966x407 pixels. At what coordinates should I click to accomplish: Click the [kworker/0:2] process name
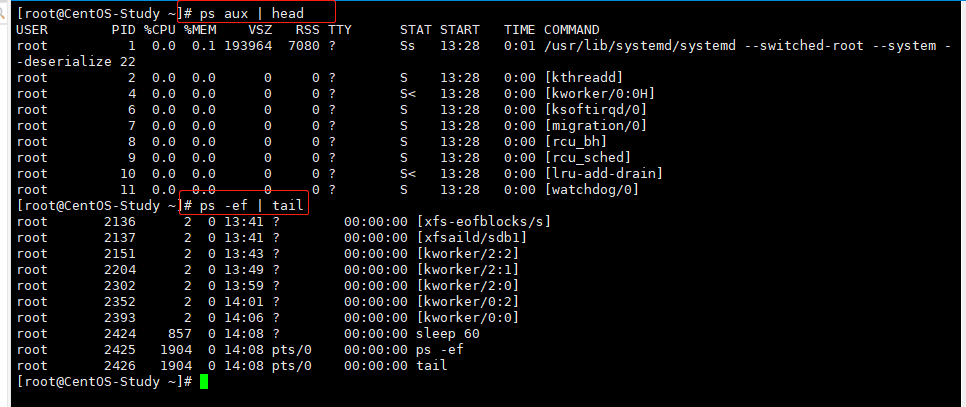468,301
